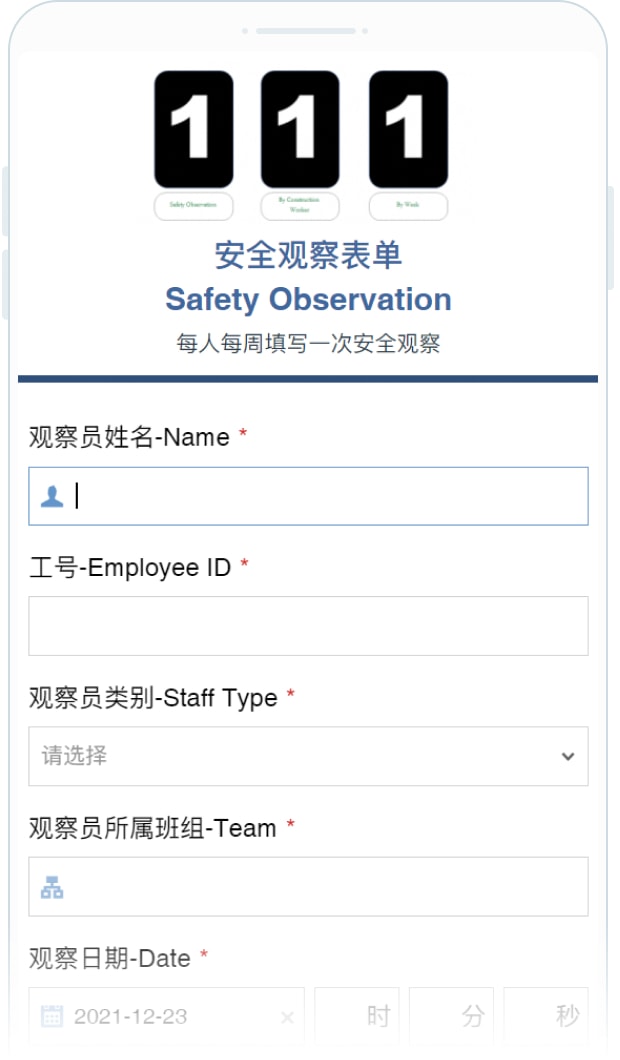Image resolution: width=620 pixels, height=1060 pixels.
Task: Click the middle black '1' card image
Action: 300,130
